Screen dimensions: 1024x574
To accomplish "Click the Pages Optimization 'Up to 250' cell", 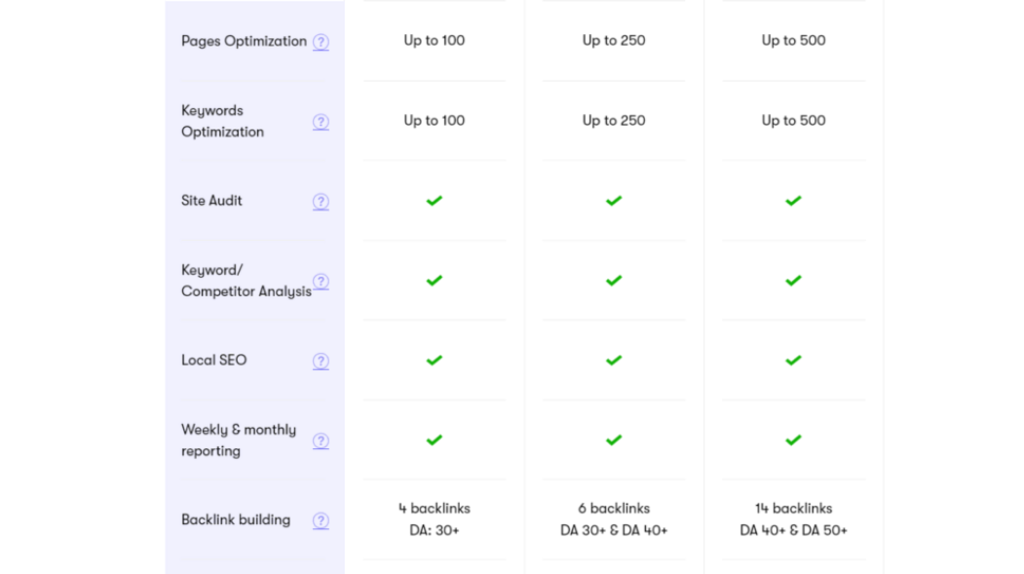I will tap(614, 41).
